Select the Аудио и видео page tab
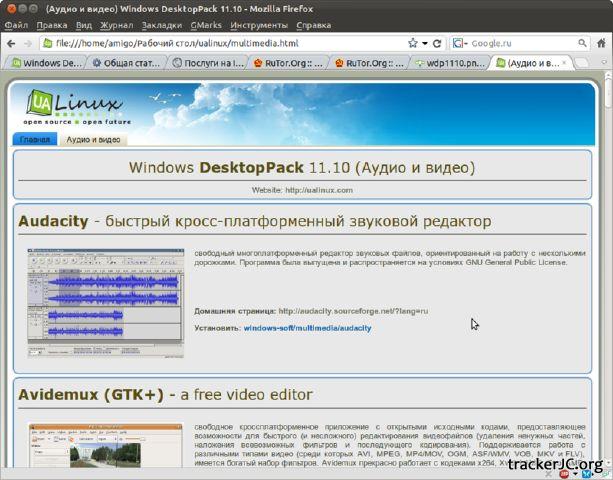 (93, 140)
